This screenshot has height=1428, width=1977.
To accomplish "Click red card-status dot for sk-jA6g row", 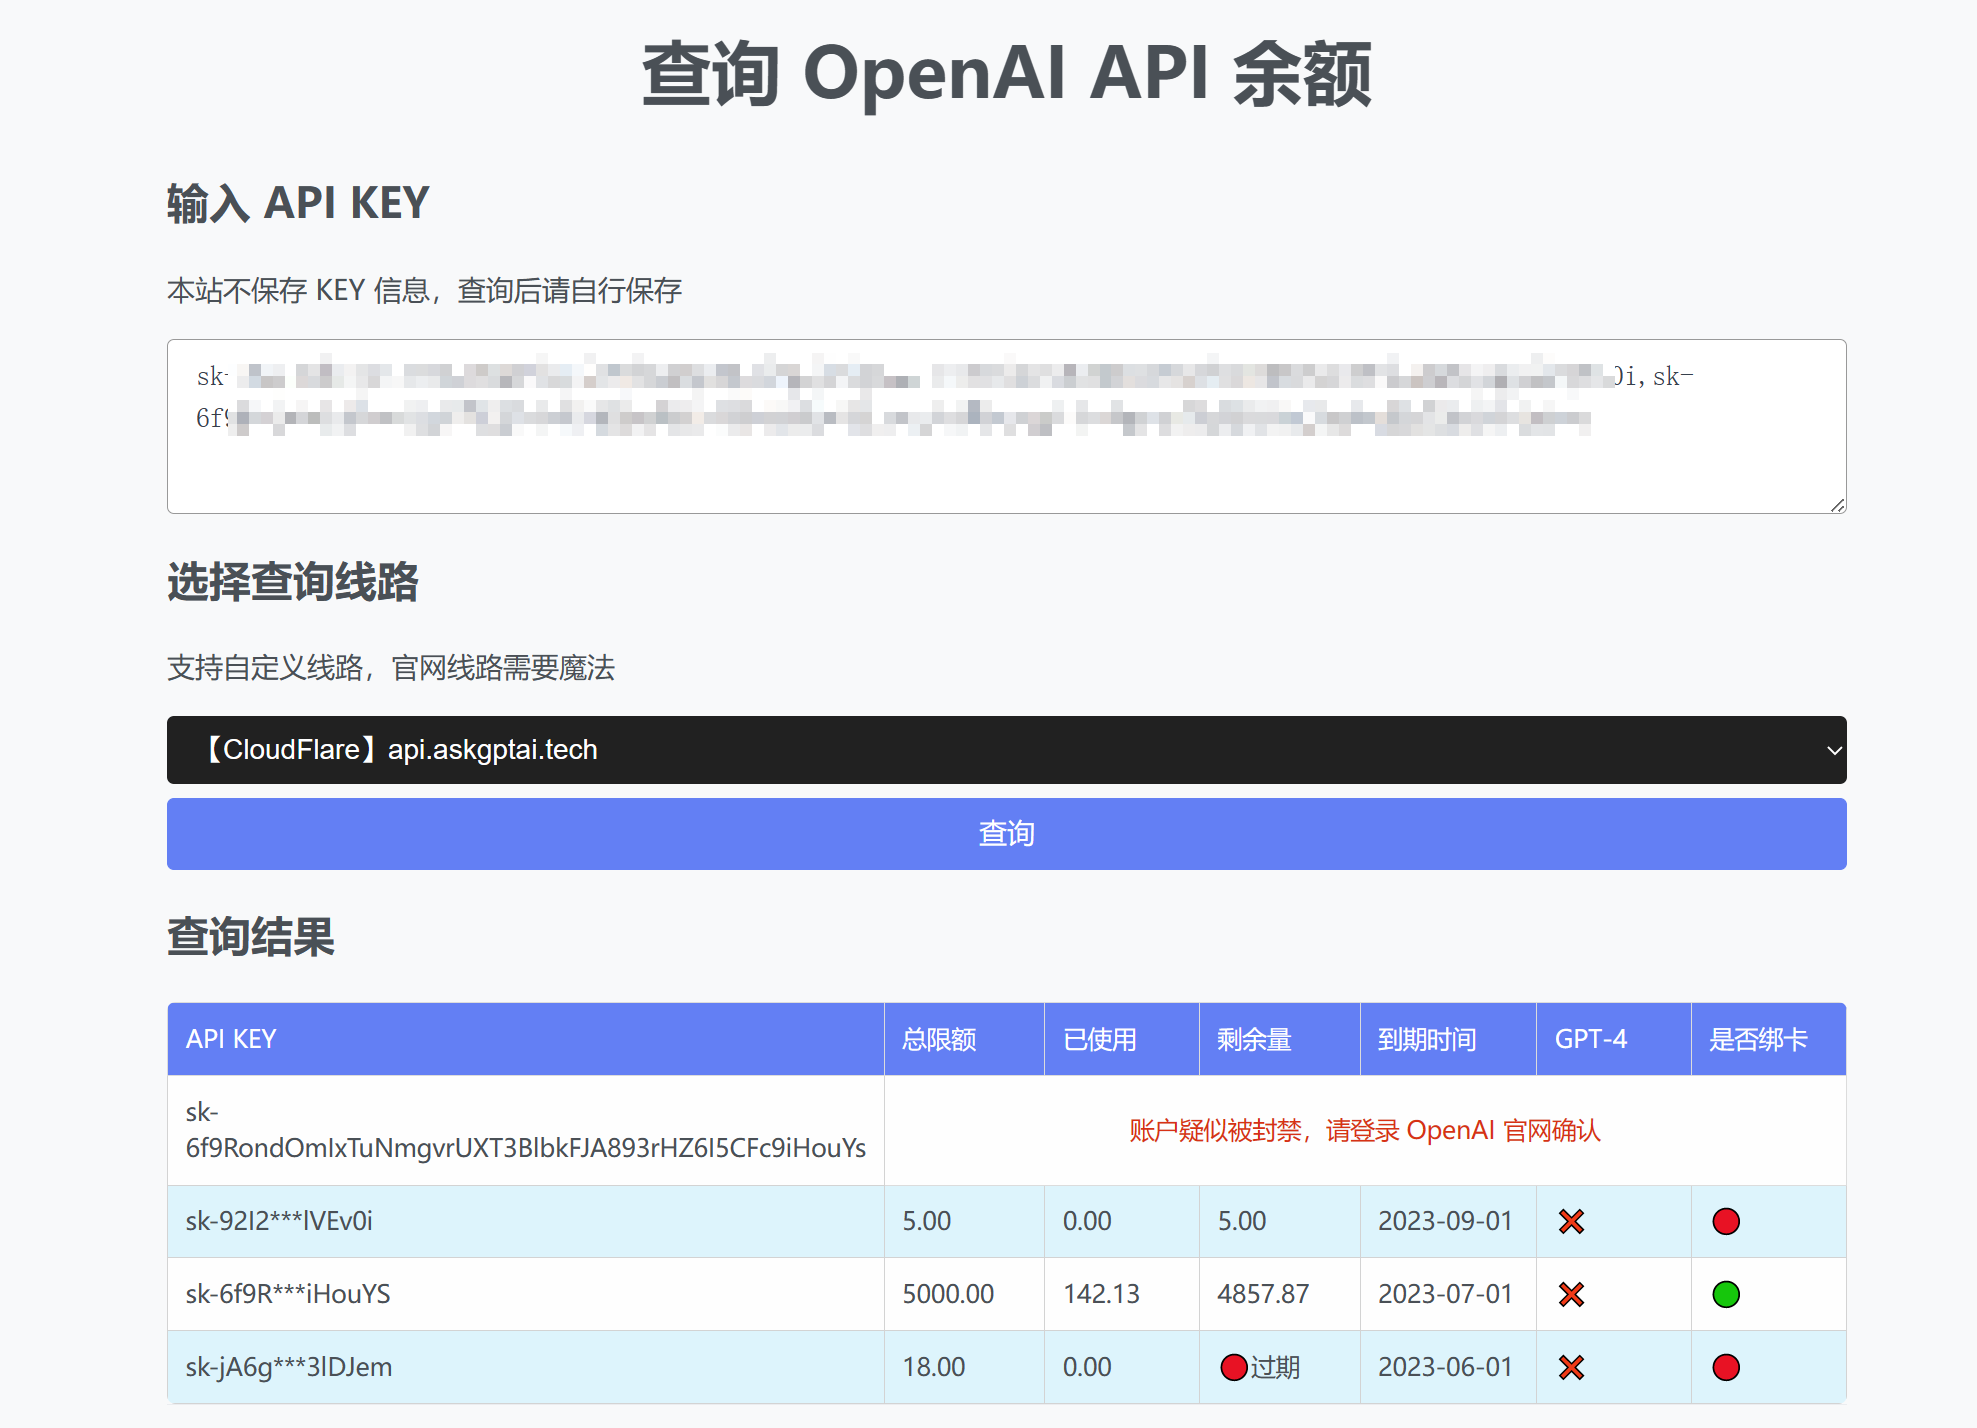I will click(x=1726, y=1367).
